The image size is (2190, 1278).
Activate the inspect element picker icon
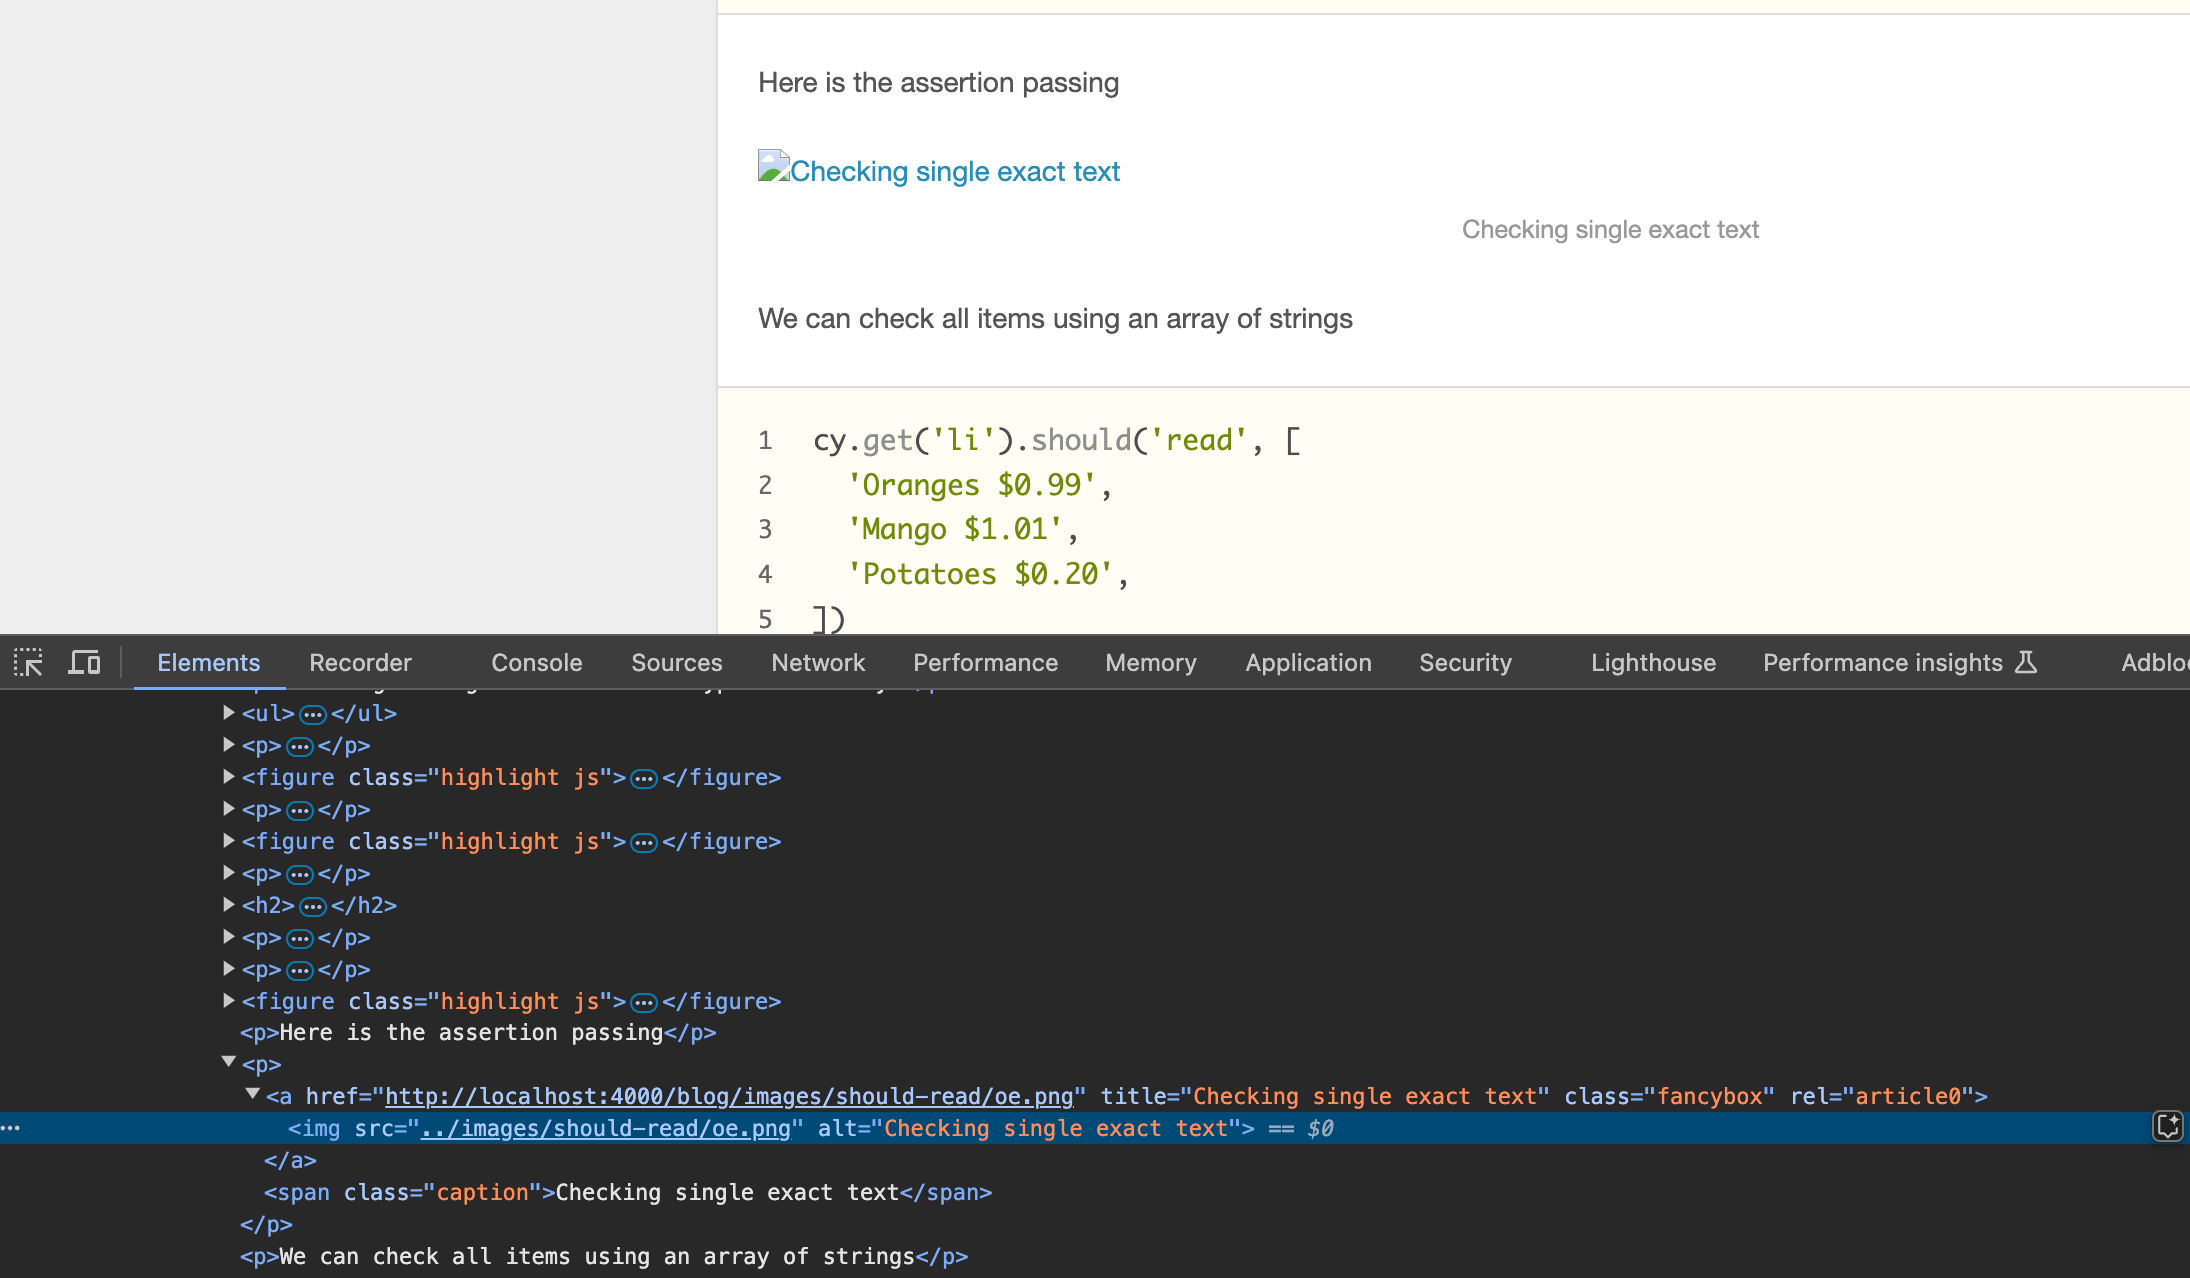pyautogui.click(x=28, y=662)
